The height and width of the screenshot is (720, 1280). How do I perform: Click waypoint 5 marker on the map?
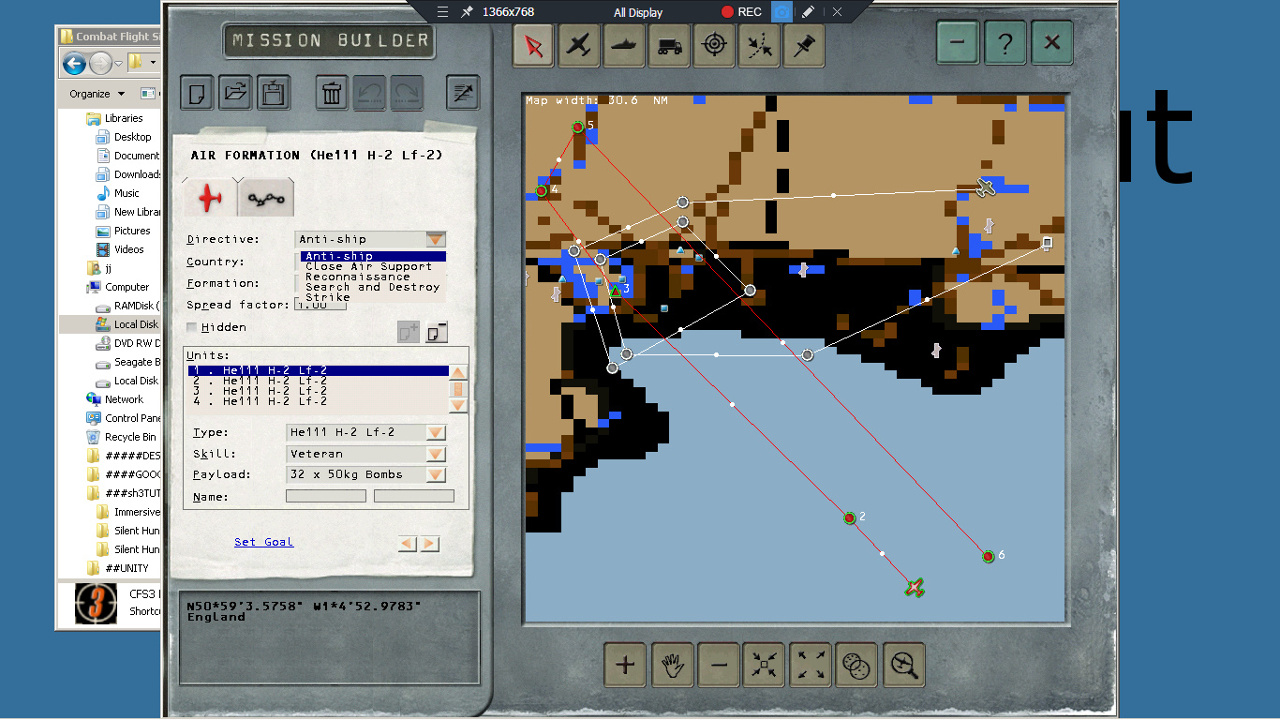coord(577,127)
